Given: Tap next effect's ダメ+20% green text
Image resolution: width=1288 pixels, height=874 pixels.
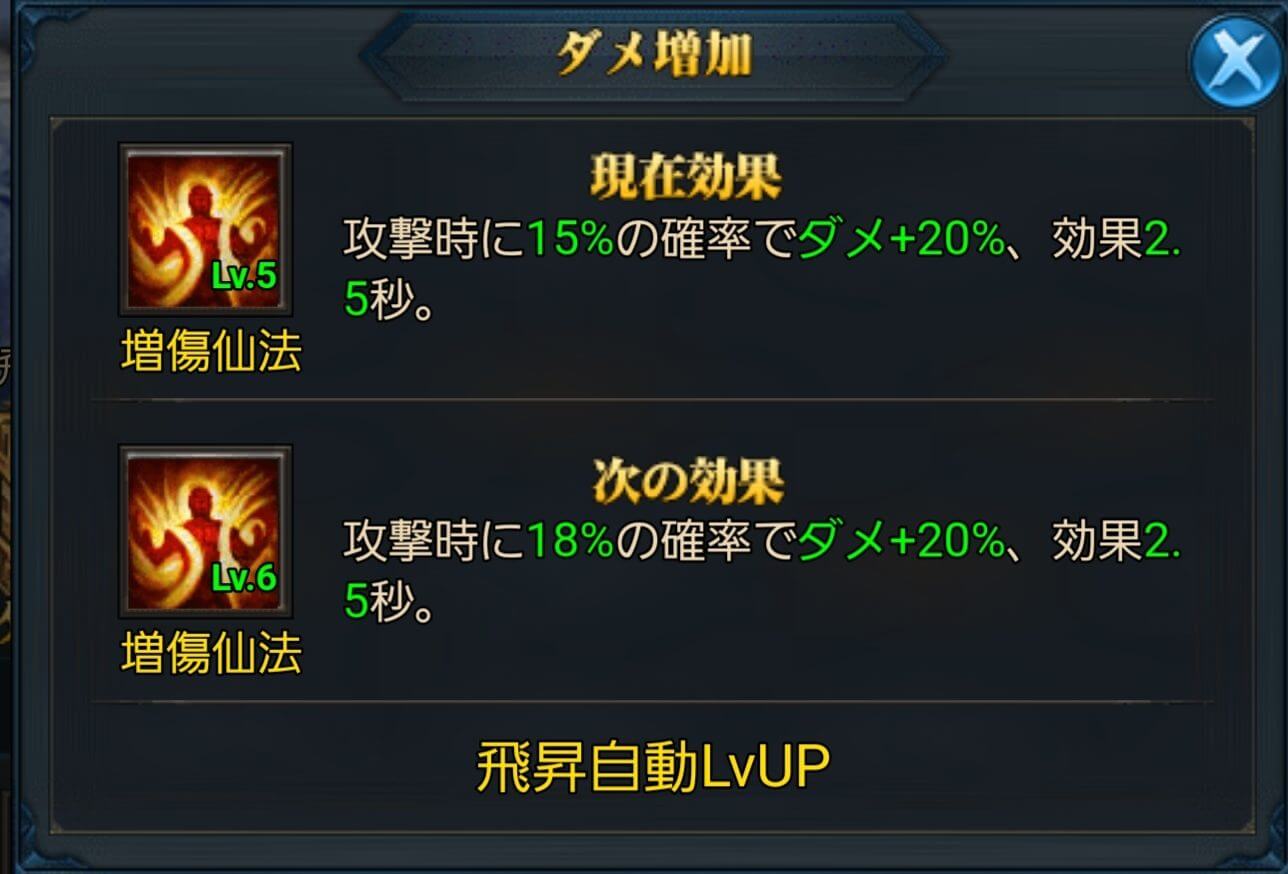Looking at the screenshot, I should point(900,543).
